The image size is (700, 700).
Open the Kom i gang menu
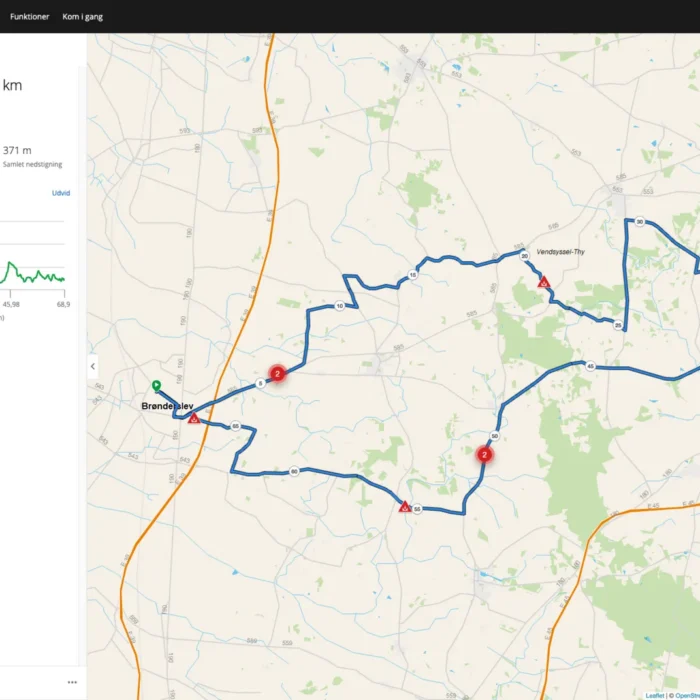point(82,17)
